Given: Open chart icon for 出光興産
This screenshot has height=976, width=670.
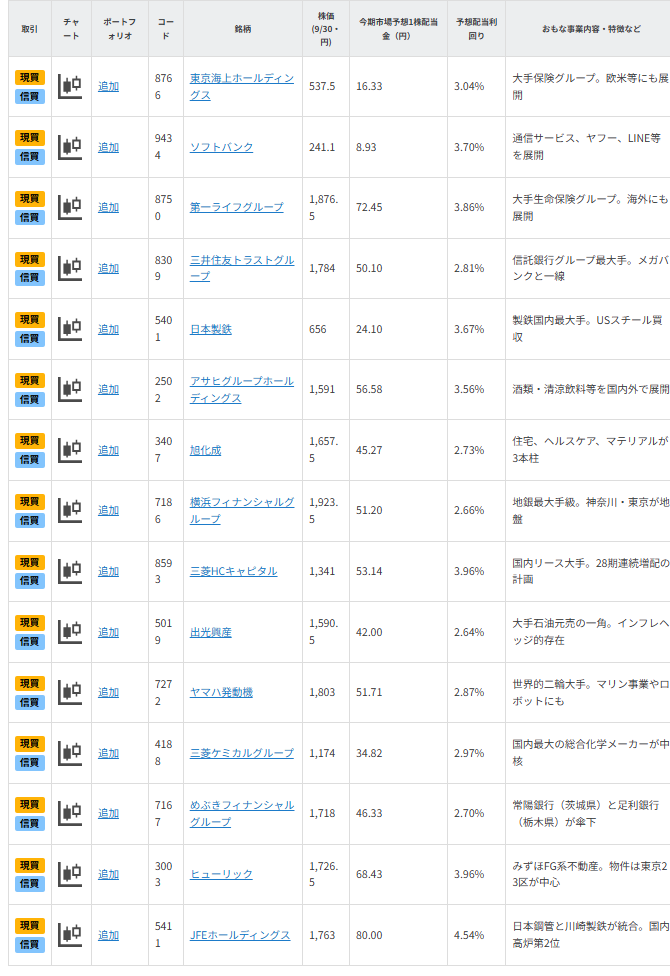Looking at the screenshot, I should pyautogui.click(x=70, y=632).
